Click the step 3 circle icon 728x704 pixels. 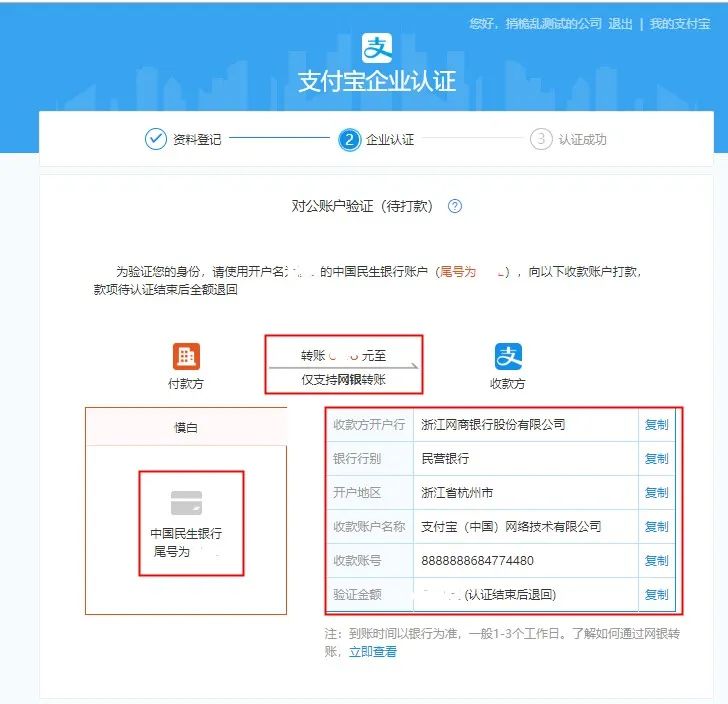click(541, 139)
